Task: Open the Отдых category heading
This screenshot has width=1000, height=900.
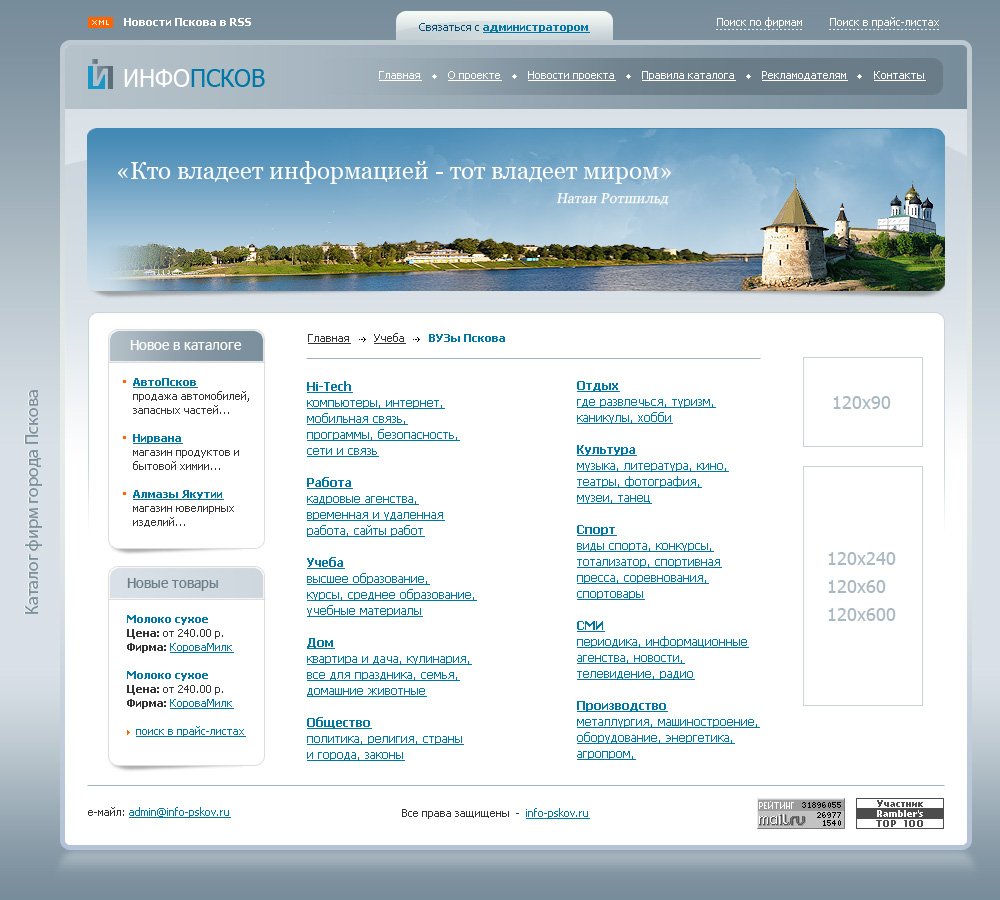Action: coord(598,386)
